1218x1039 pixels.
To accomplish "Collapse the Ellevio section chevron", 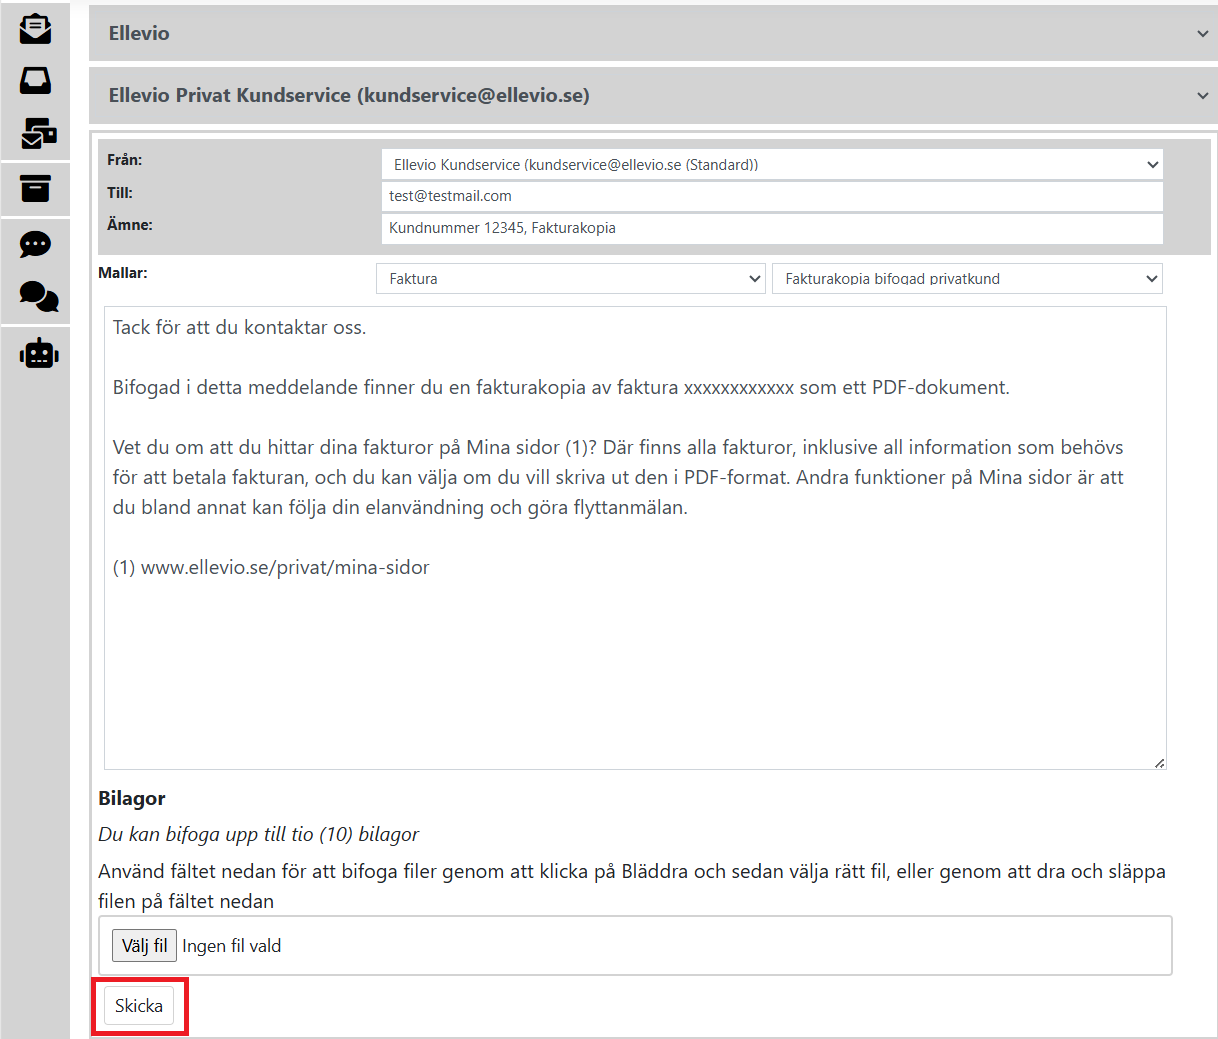I will pyautogui.click(x=1202, y=34).
